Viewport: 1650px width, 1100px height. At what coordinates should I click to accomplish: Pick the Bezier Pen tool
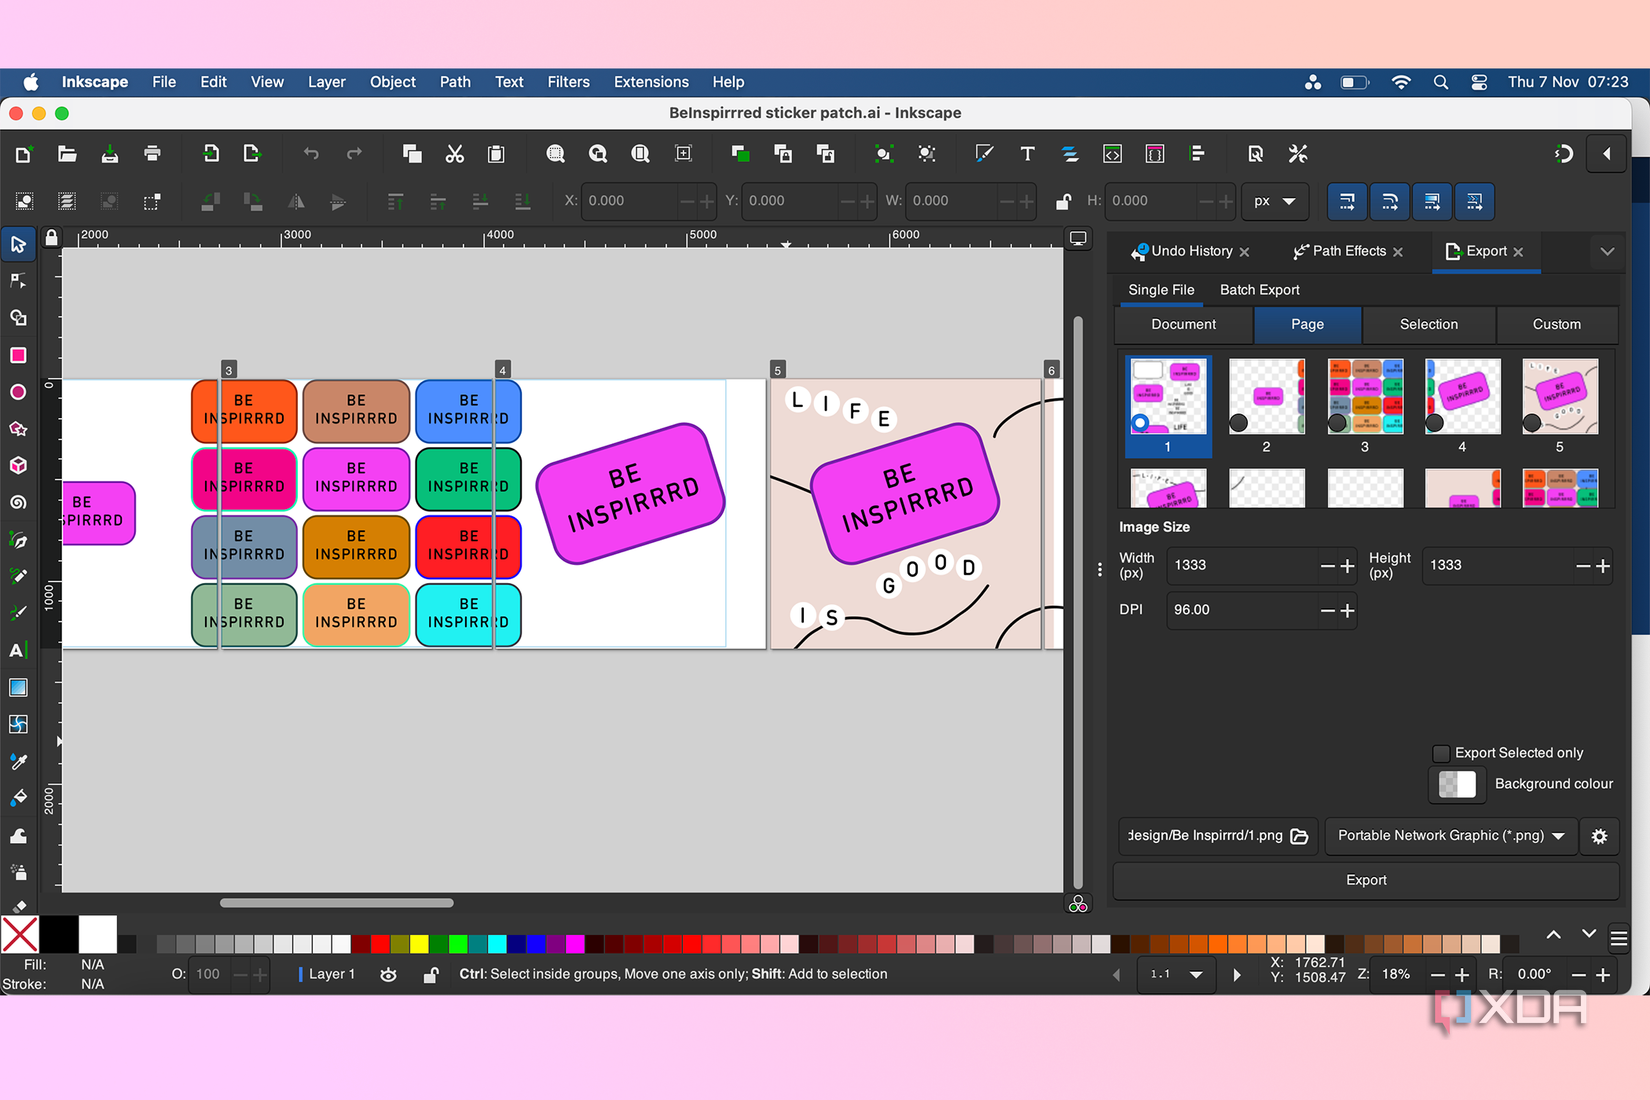tap(18, 540)
